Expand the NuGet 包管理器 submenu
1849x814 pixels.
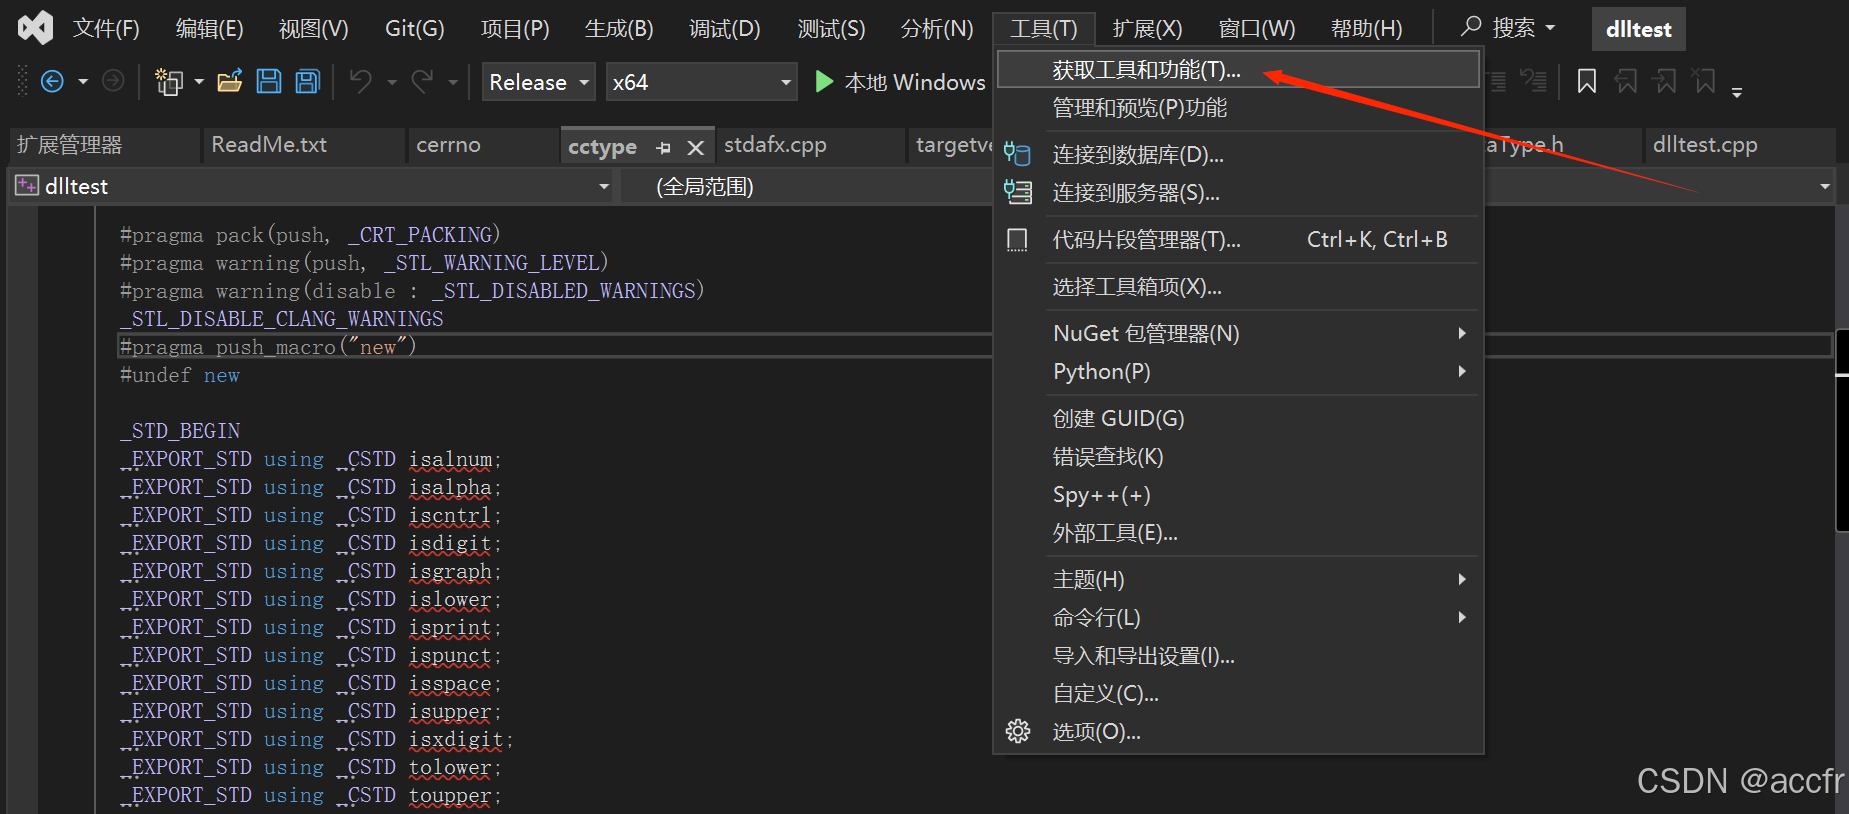pyautogui.click(x=1462, y=333)
